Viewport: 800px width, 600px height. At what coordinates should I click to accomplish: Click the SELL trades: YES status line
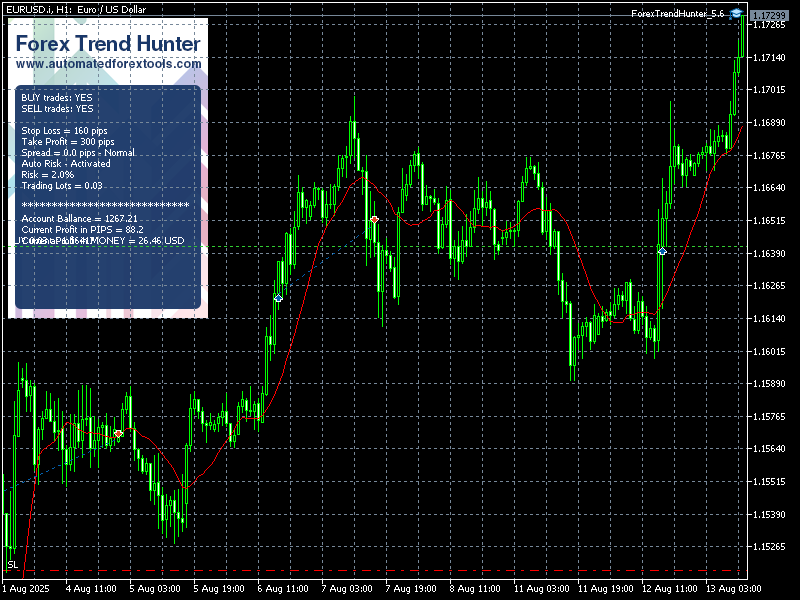click(x=57, y=109)
